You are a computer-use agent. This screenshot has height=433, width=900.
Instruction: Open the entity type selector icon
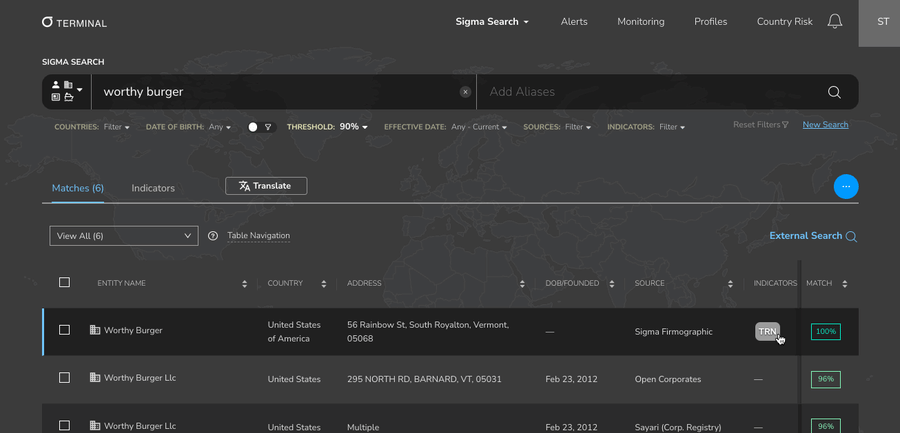[x=66, y=92]
